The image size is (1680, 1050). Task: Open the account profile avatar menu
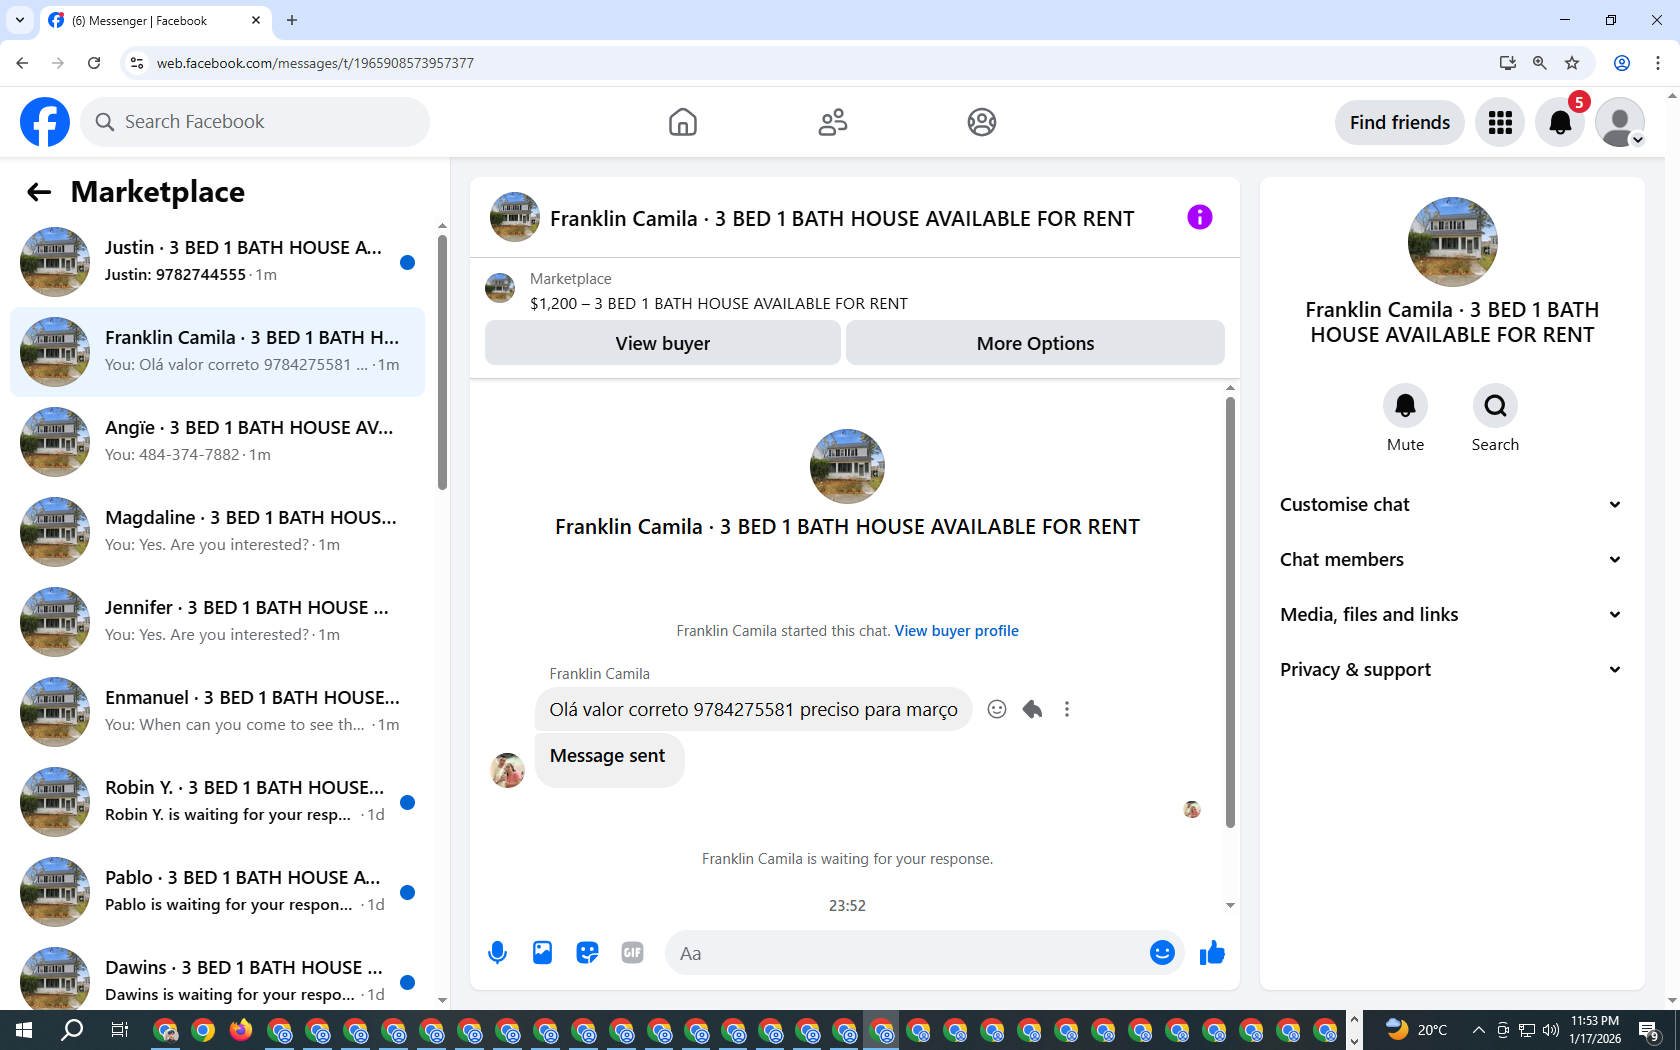pyautogui.click(x=1620, y=122)
